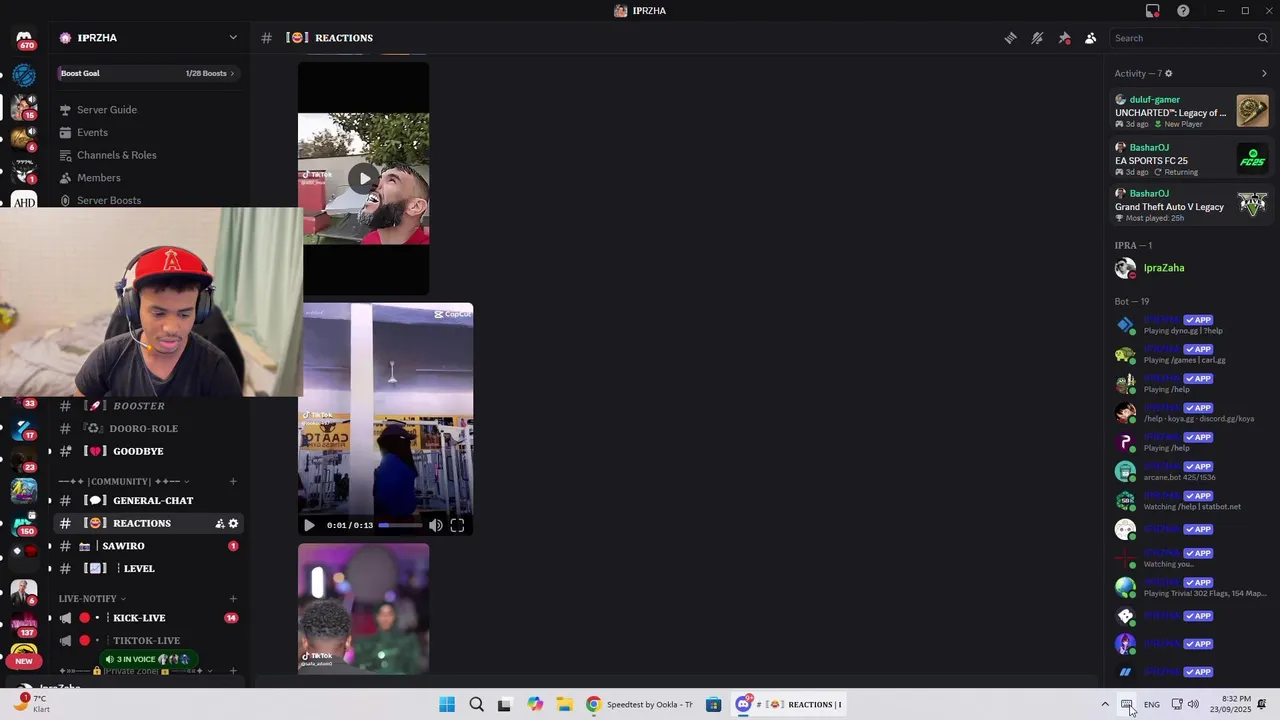The image size is (1280, 720).
Task: Toggle the member list icon
Action: [1091, 38]
